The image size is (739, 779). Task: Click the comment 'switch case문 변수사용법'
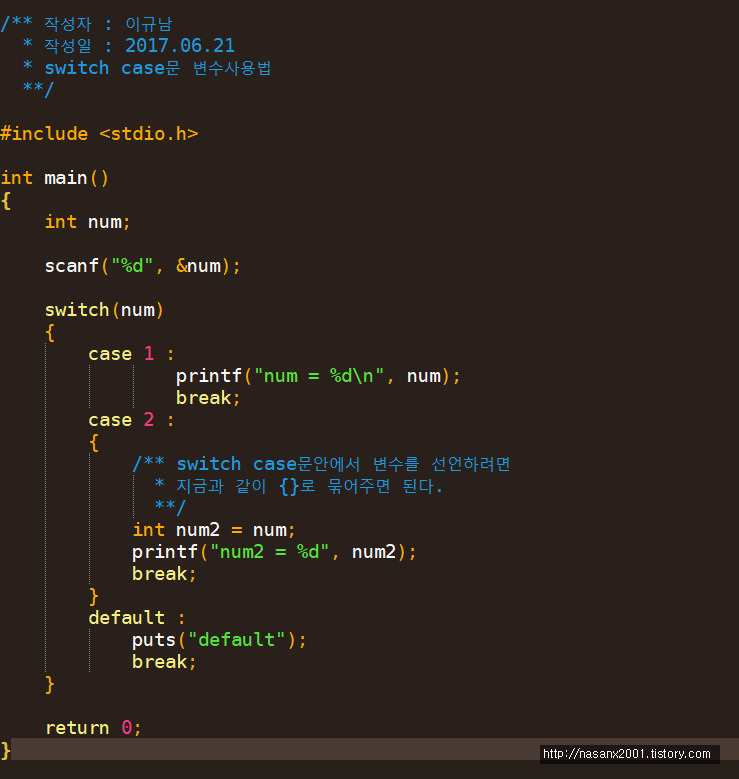pos(158,68)
